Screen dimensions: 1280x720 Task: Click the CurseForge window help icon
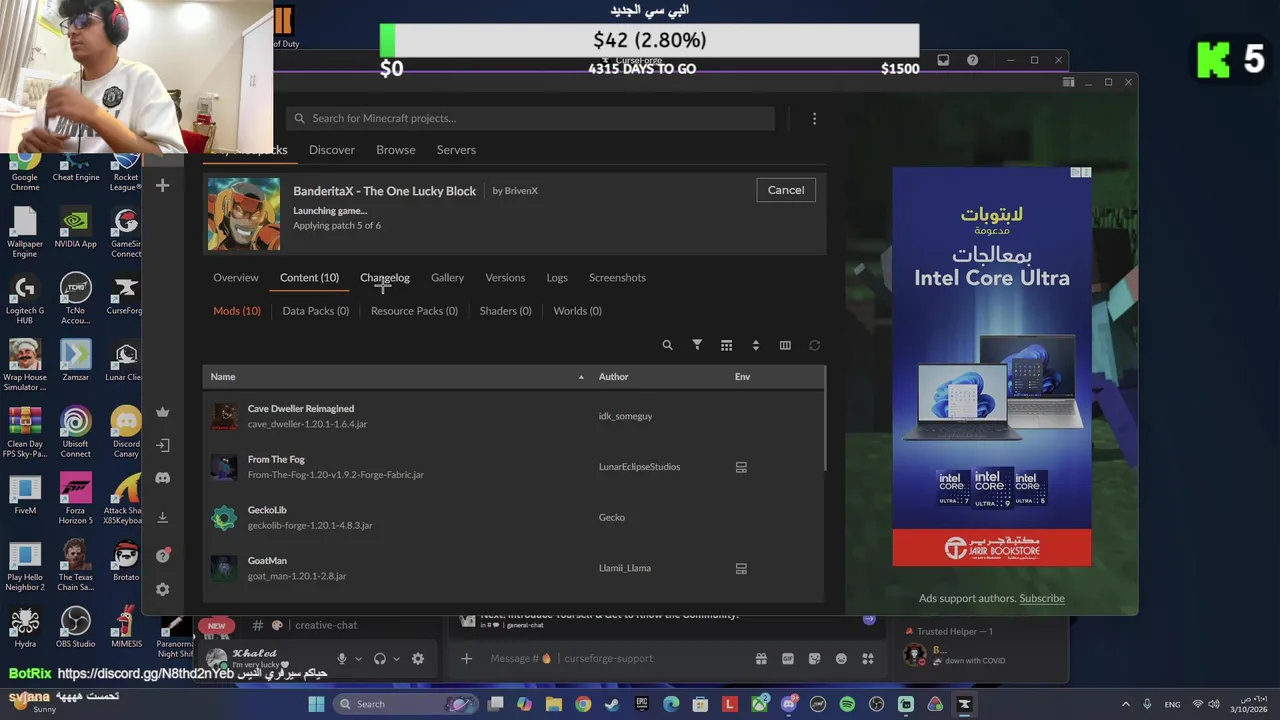point(972,60)
